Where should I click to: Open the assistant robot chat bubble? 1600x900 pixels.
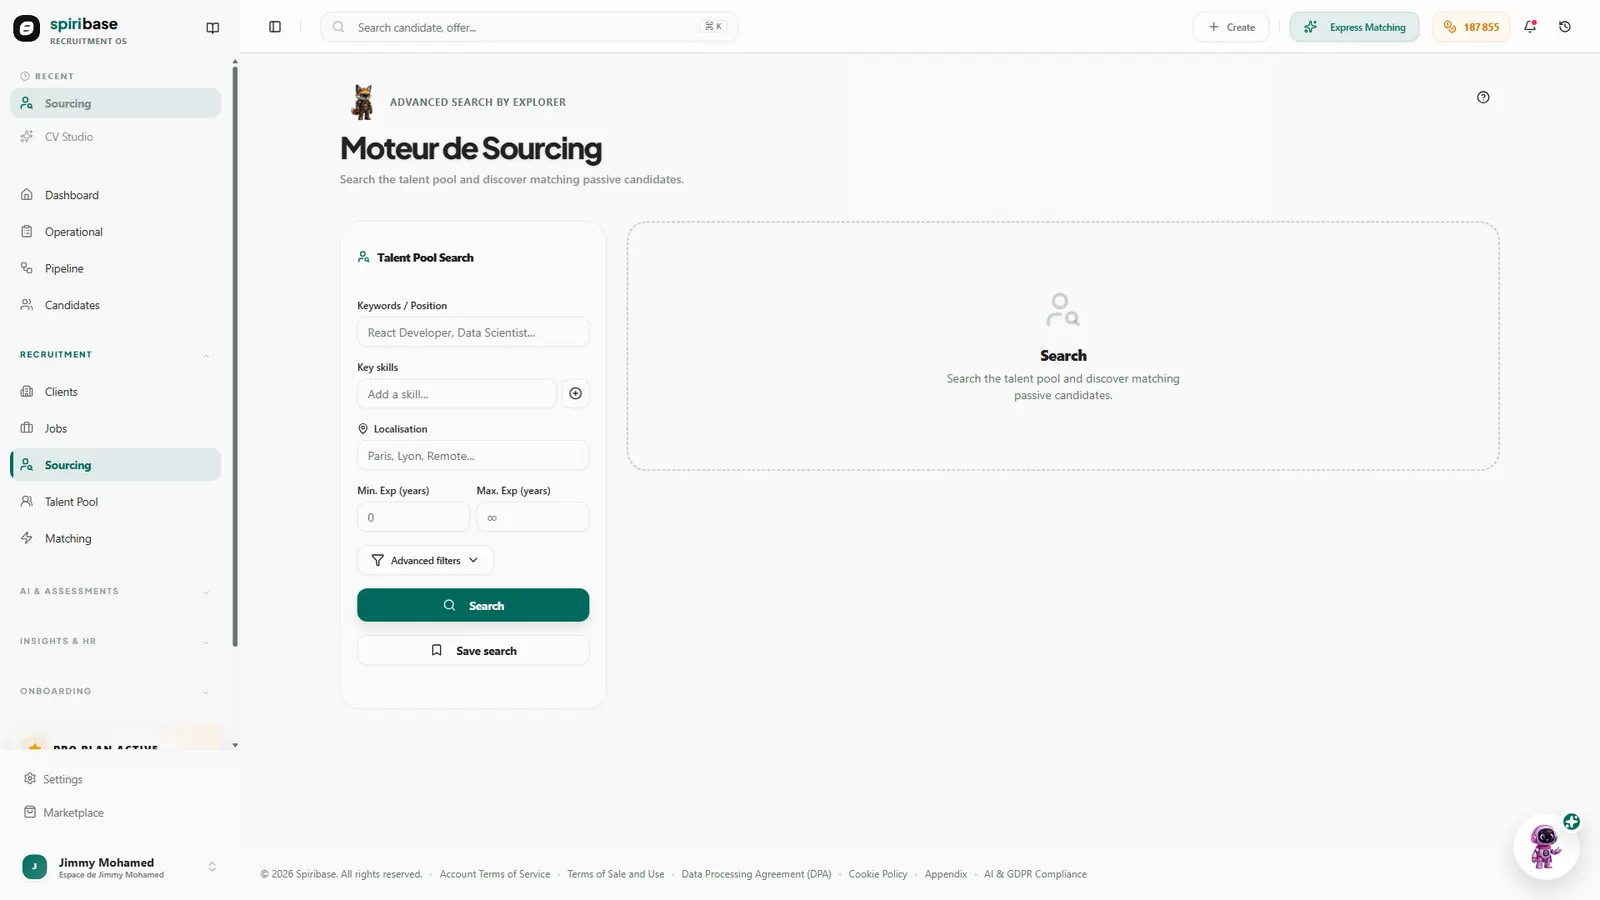(x=1546, y=847)
